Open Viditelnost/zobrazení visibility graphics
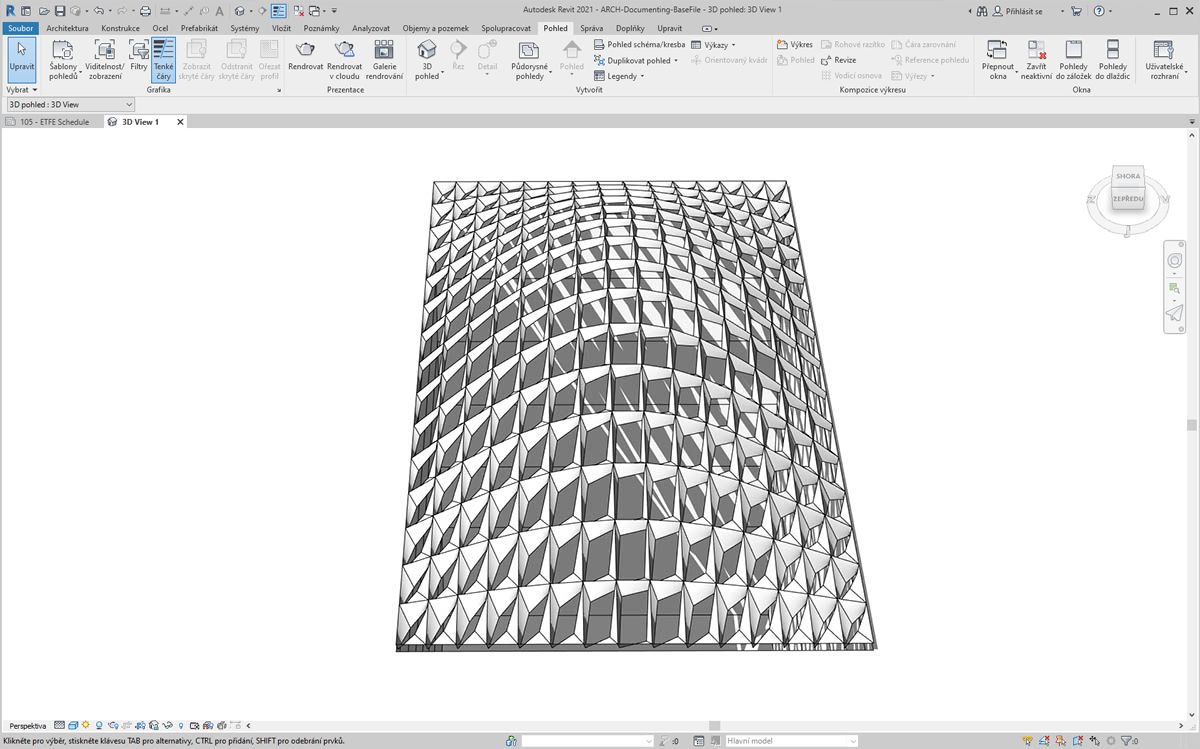 105,60
